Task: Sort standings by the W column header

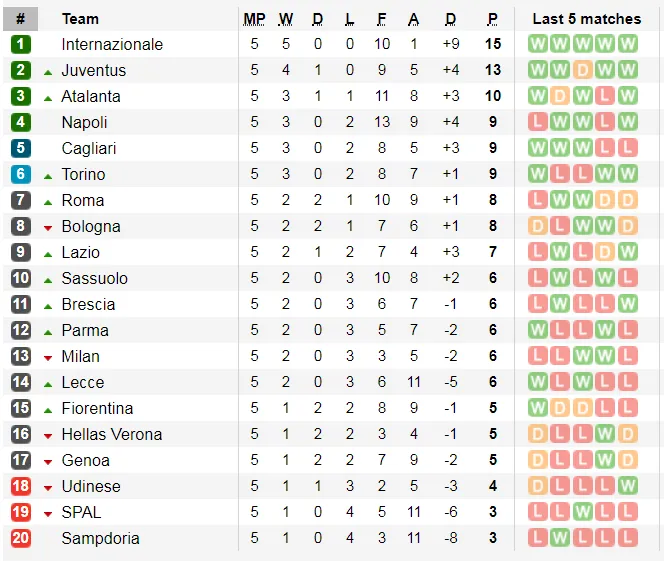Action: (x=286, y=18)
